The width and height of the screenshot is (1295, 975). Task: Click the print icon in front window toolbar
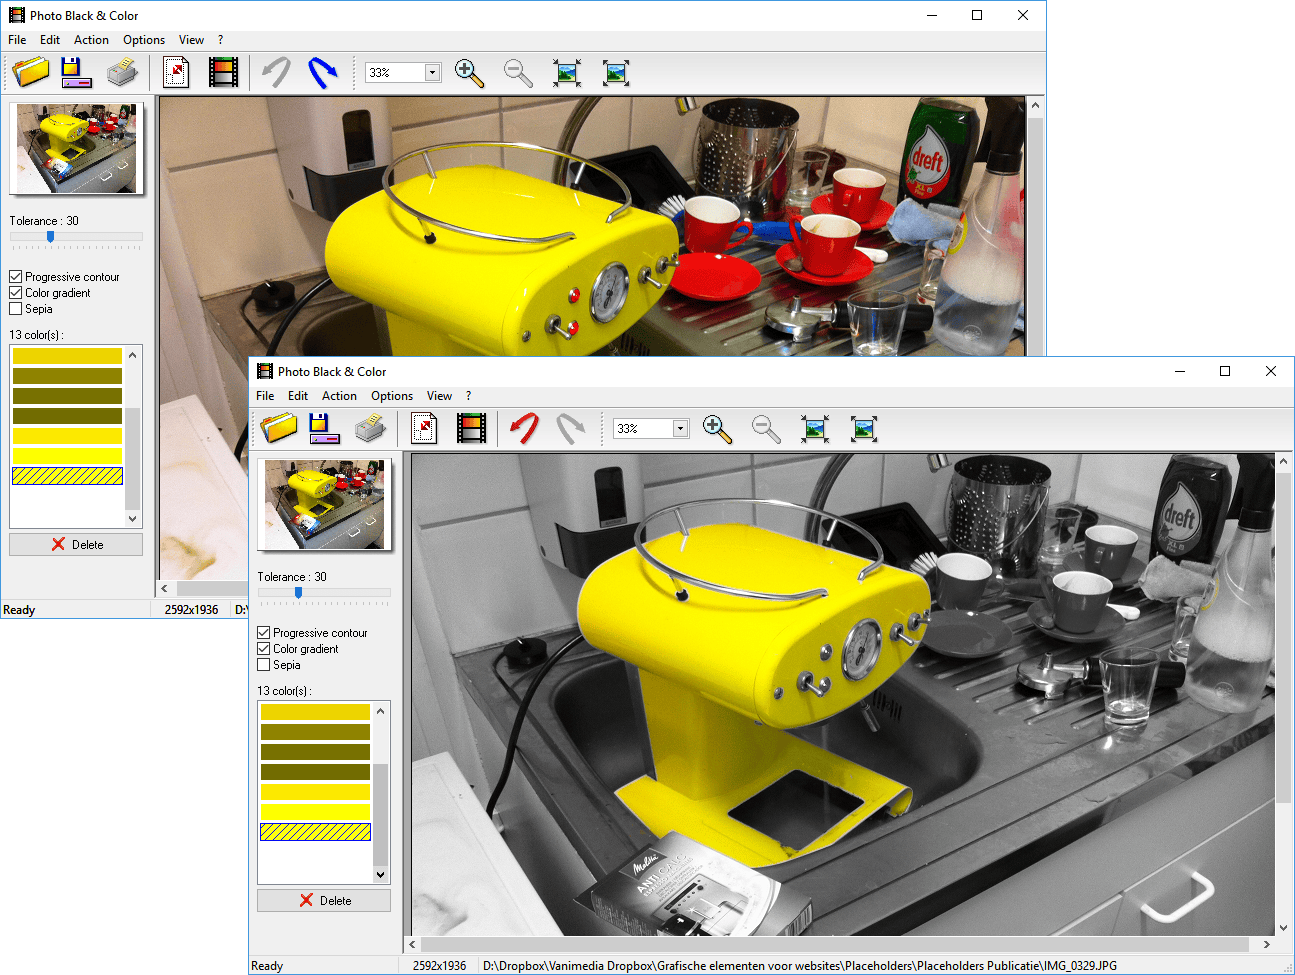coord(370,429)
